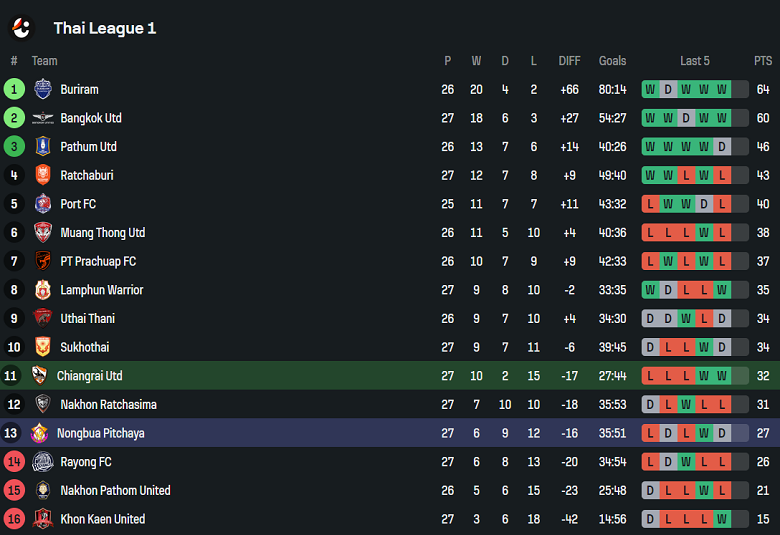780x535 pixels.
Task: Click the Ratchaburi orange crest
Action: [43, 175]
